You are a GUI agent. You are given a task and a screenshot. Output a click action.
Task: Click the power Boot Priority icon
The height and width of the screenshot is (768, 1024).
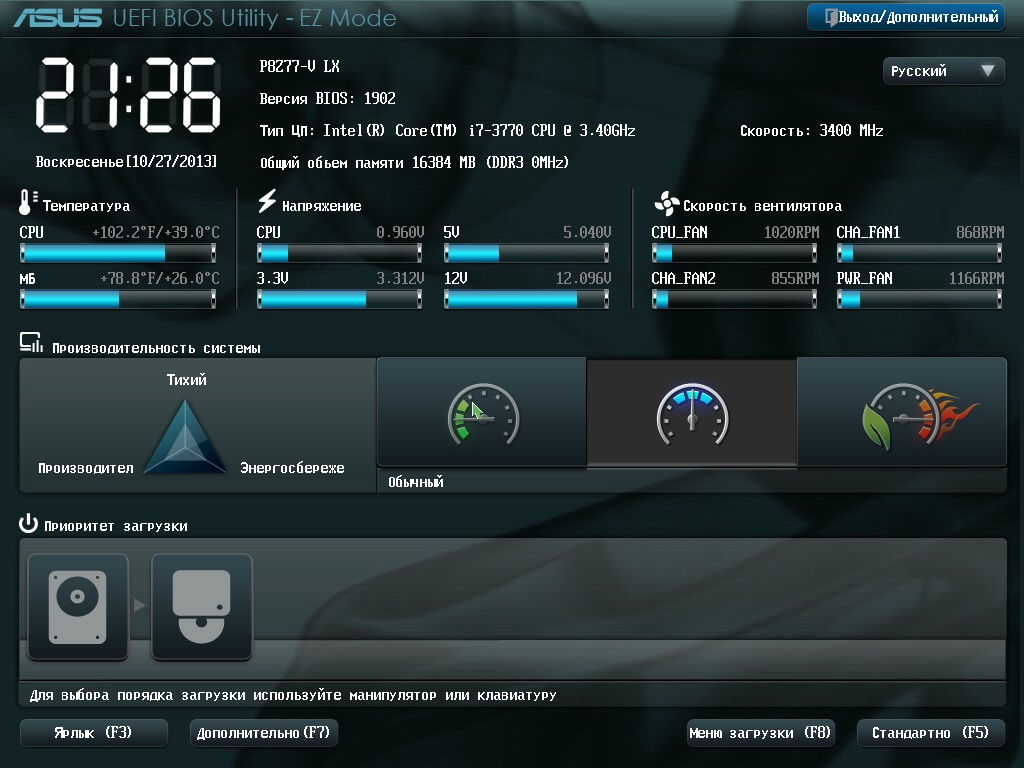(x=28, y=523)
